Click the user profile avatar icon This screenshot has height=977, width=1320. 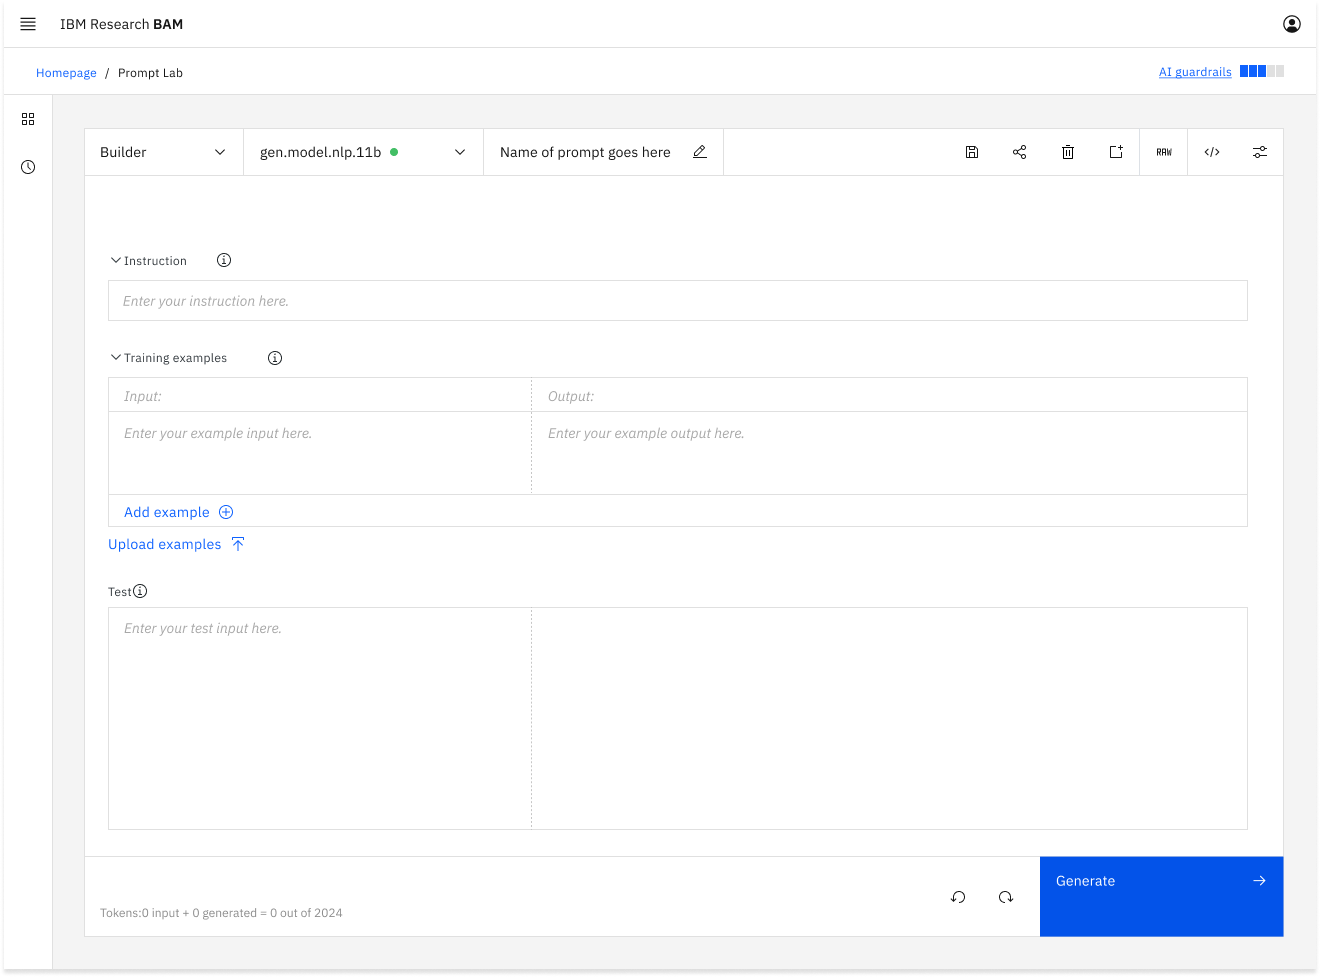[x=1291, y=24]
